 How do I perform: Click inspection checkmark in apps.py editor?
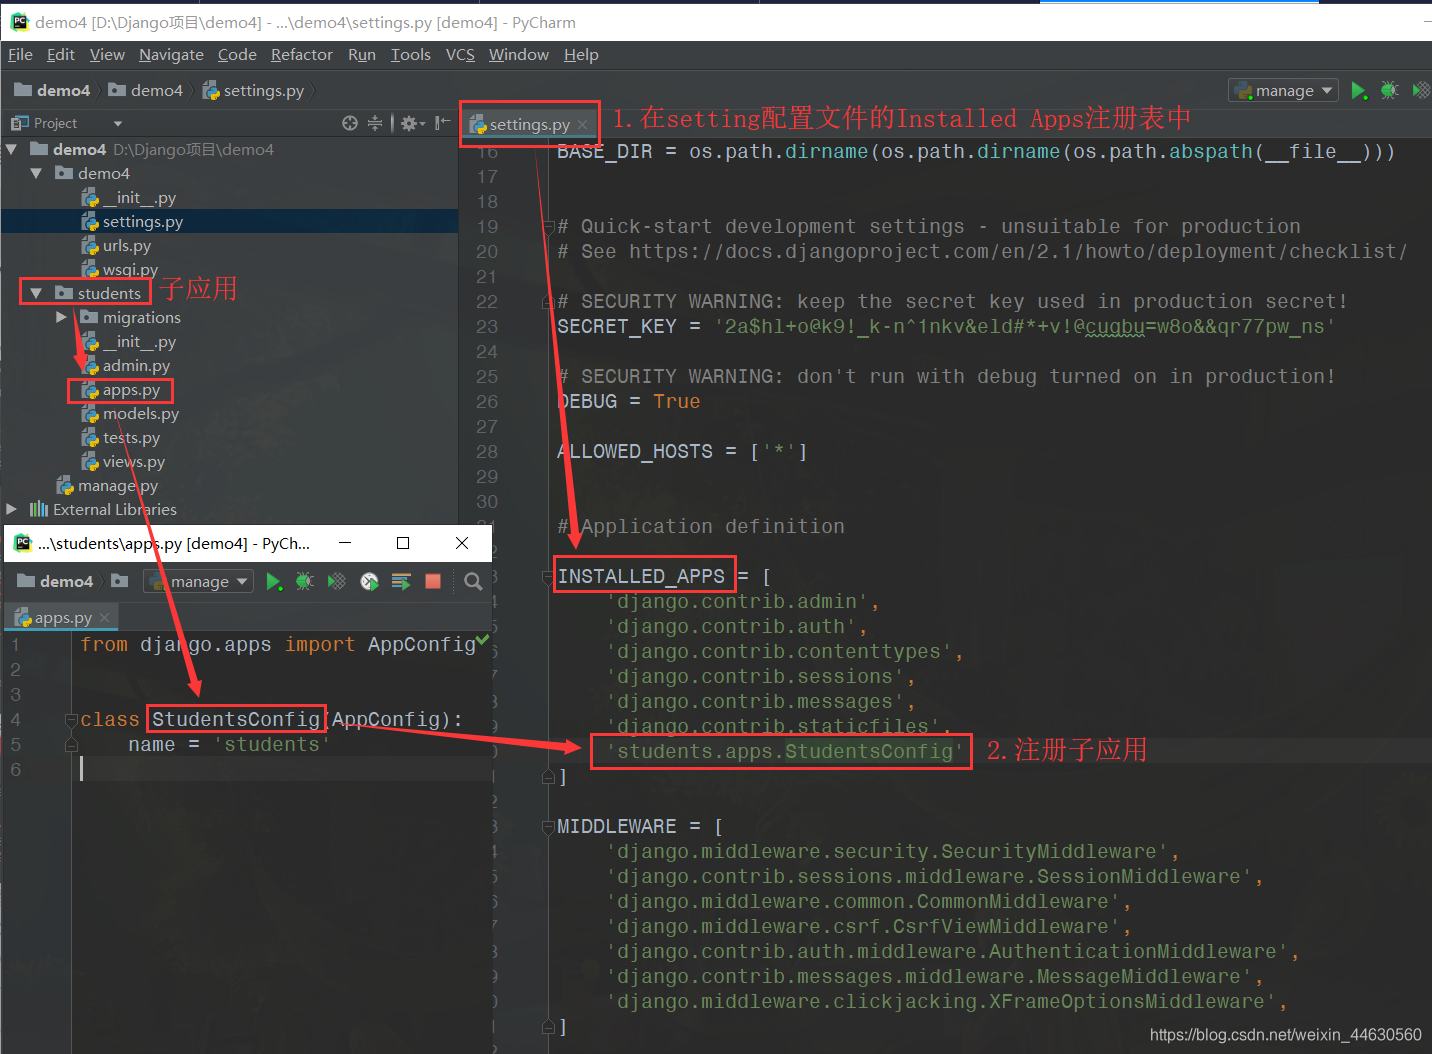click(483, 640)
